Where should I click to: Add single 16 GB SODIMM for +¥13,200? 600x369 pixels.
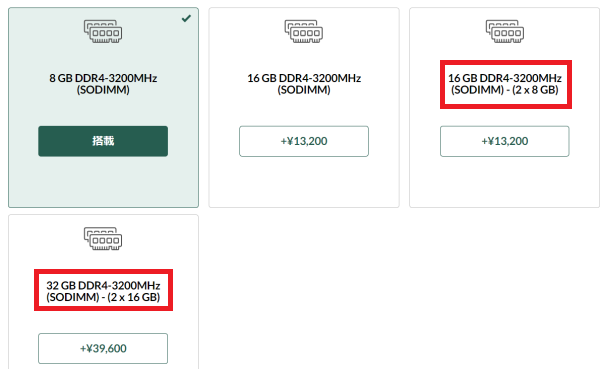(304, 141)
